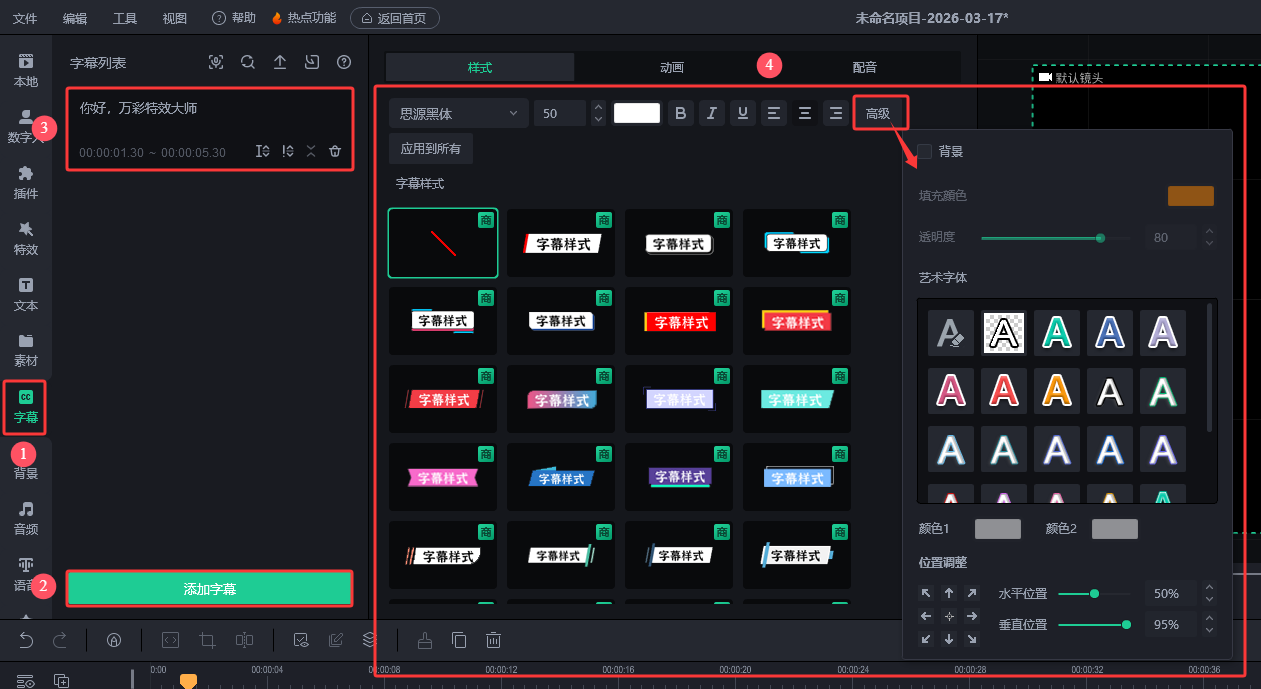Increase the 水平位置 percentage stepper
The image size is (1261, 689).
(1209, 588)
